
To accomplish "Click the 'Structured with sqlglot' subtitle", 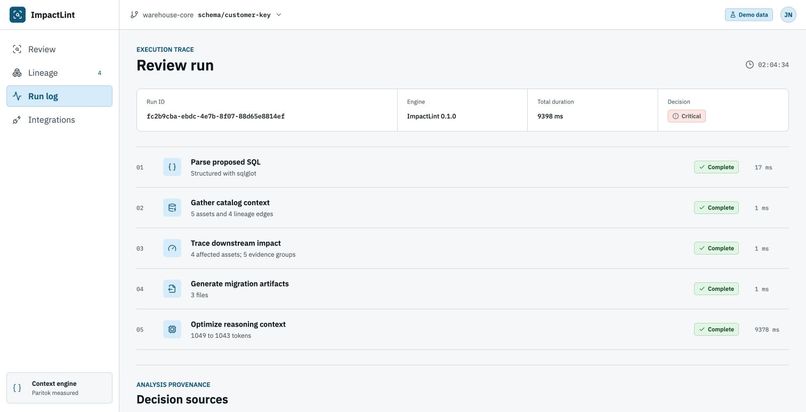I will click(x=224, y=174).
